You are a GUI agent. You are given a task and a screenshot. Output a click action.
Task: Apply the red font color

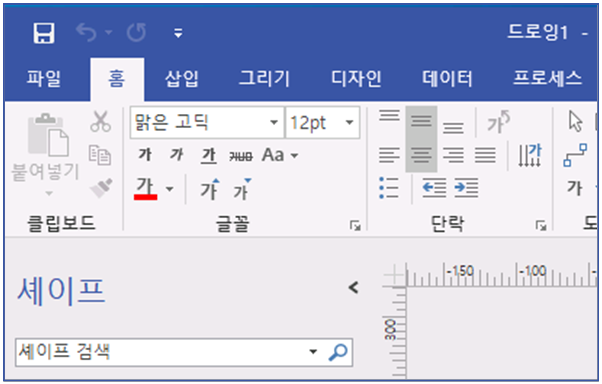[x=146, y=188]
